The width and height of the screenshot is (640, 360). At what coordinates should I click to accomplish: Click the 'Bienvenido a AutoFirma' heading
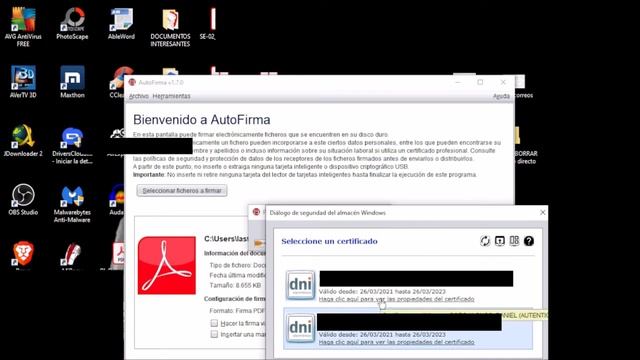point(202,120)
